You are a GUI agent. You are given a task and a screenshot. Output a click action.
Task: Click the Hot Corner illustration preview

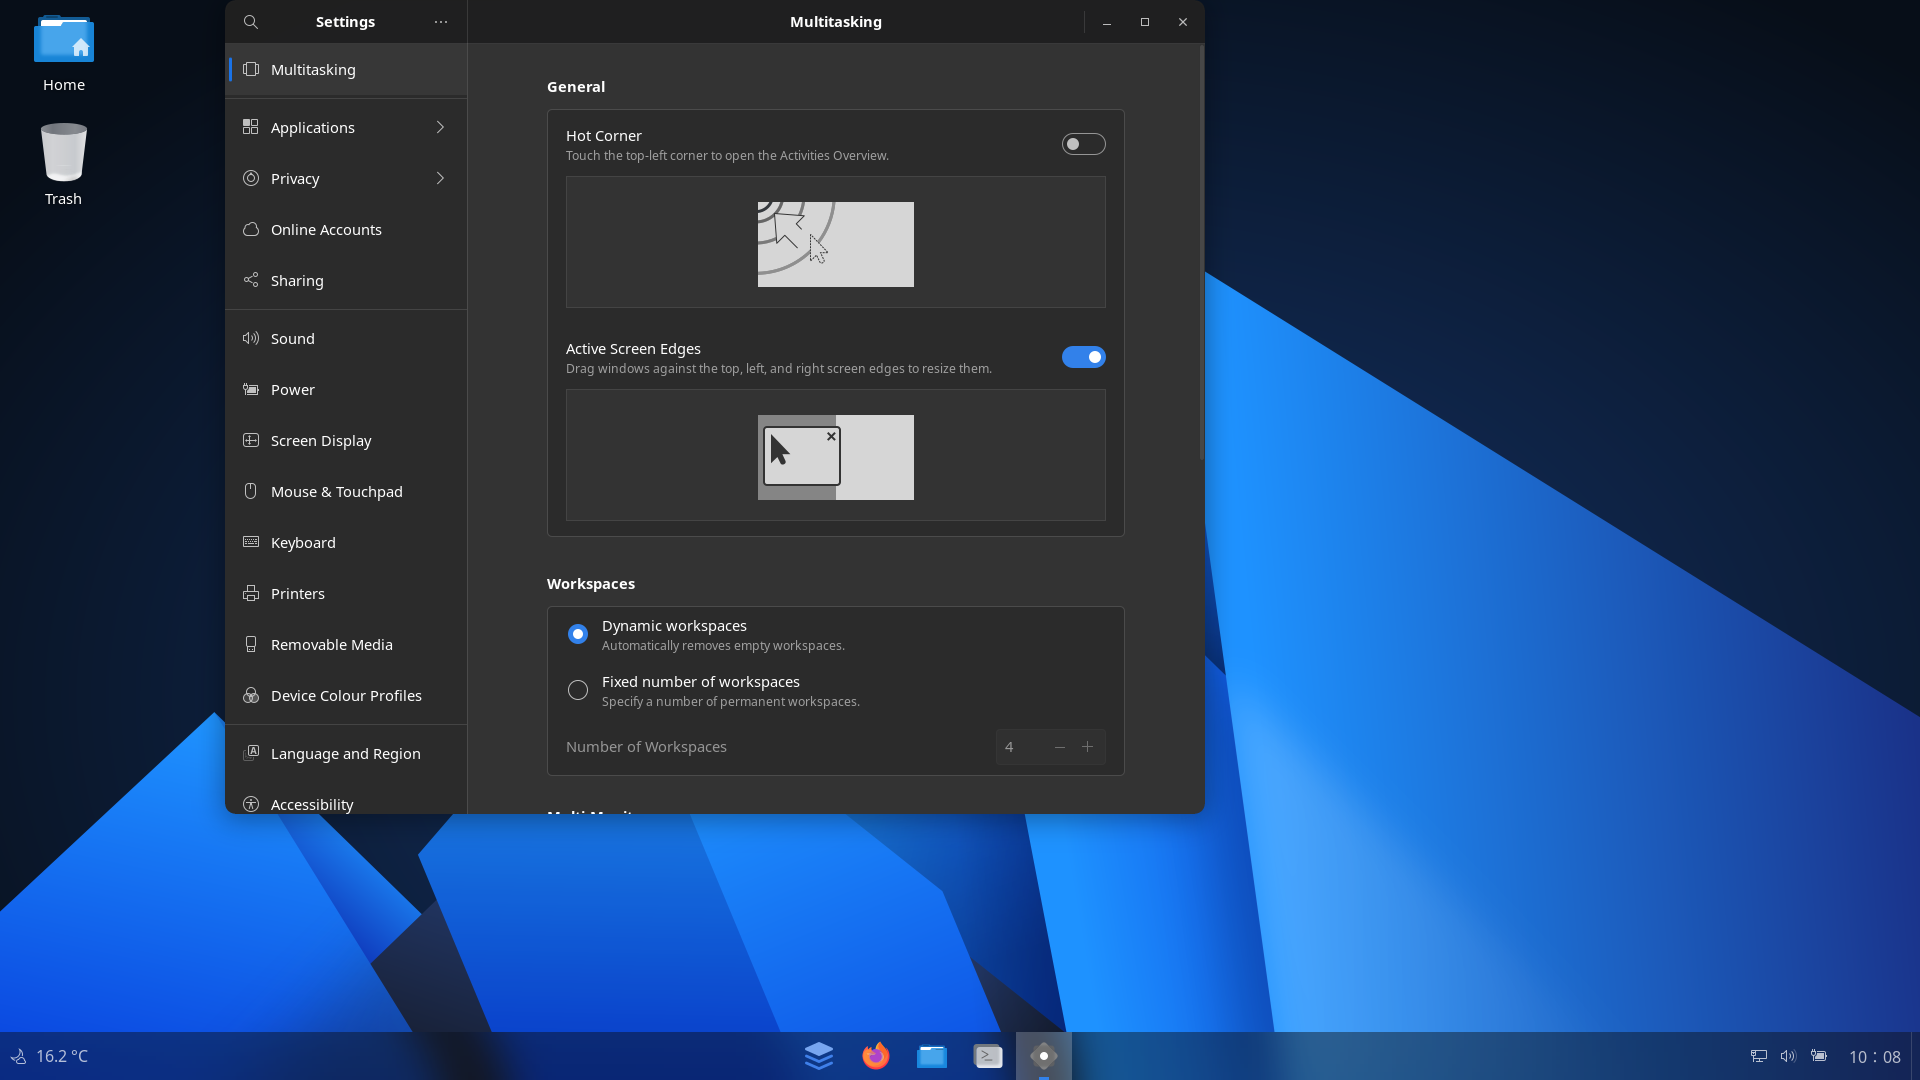836,243
